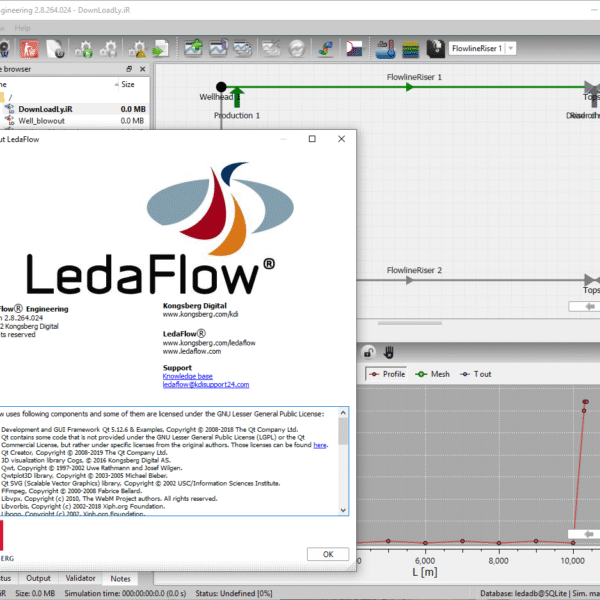Switch to the Validator tab
600x600 pixels.
80,578
